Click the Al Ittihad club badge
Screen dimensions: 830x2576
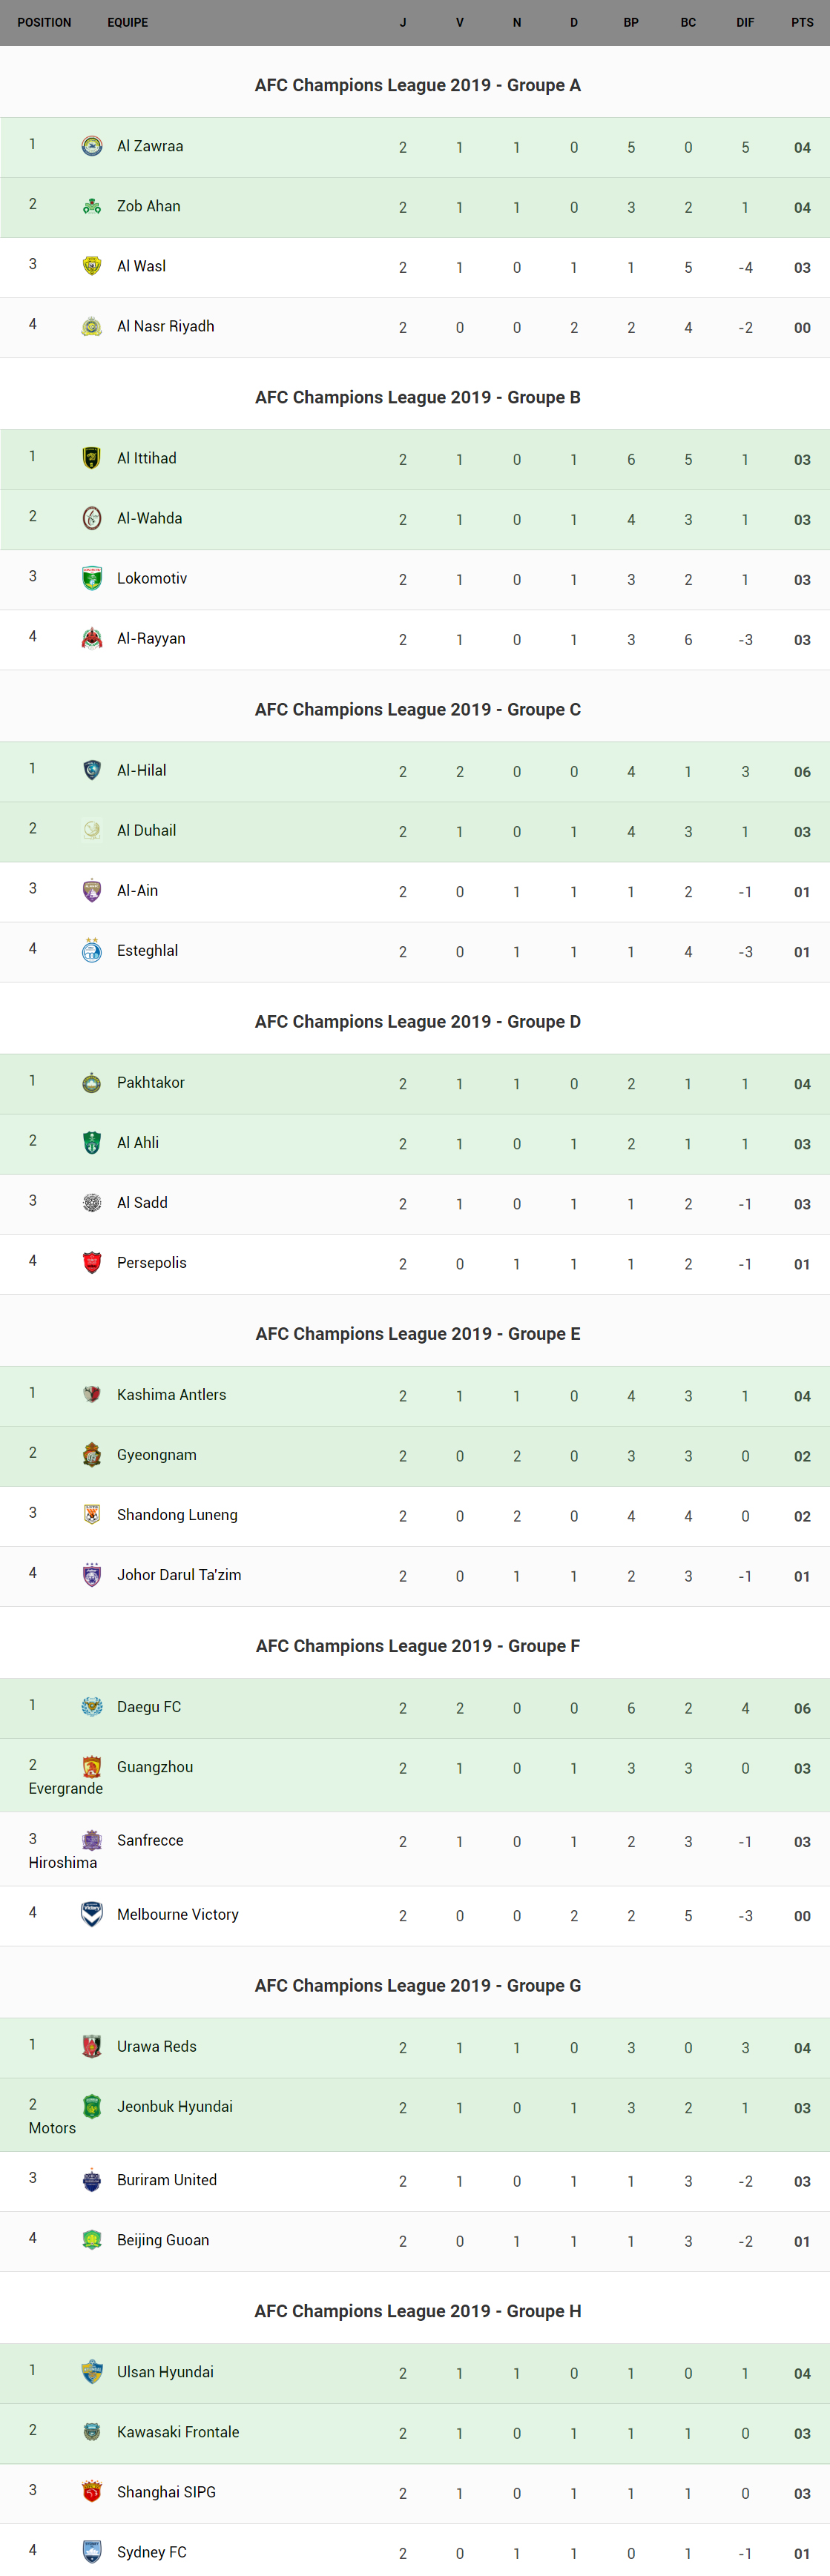coord(91,458)
